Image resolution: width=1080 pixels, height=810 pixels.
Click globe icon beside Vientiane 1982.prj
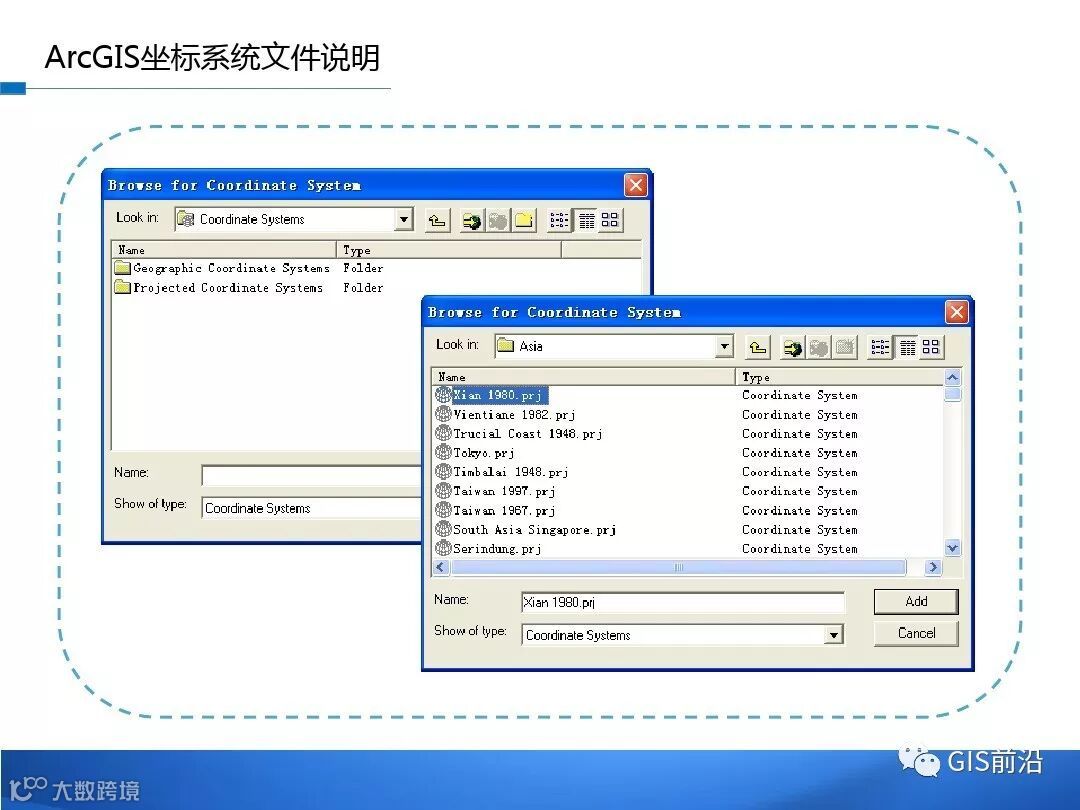point(443,414)
